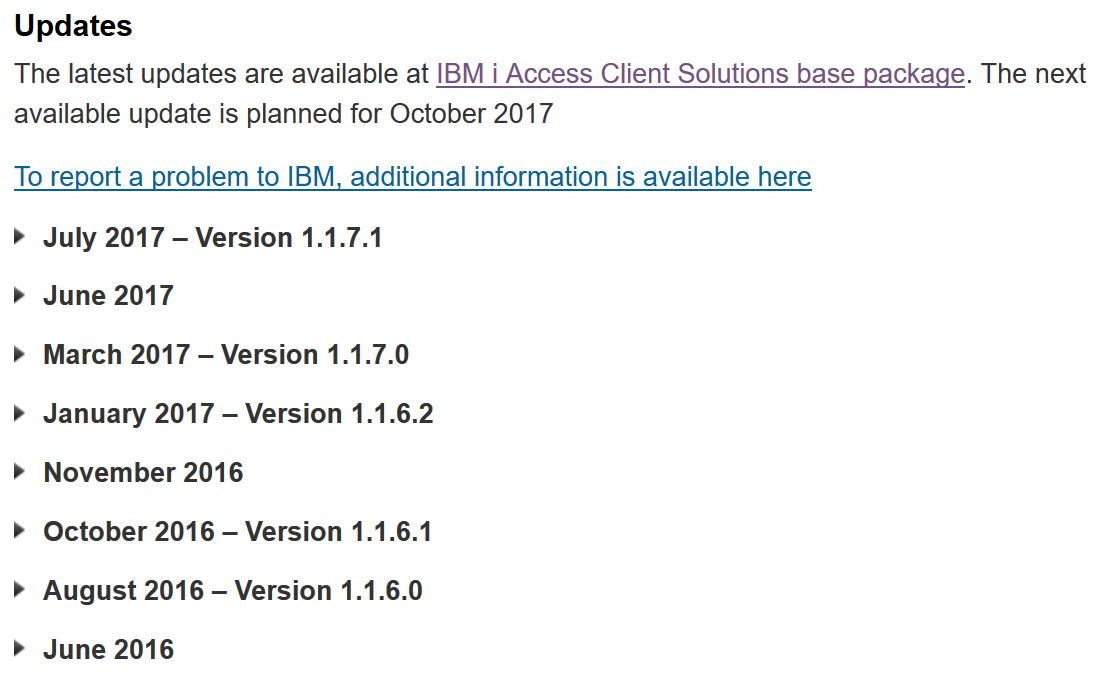
Task: Click the Updates page heading
Action: 72,26
